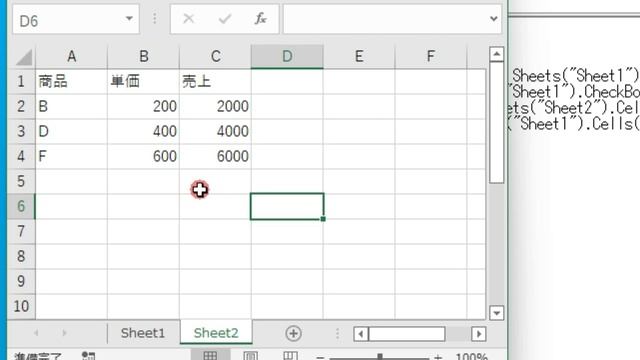Click the zoom out minus button
The height and width of the screenshot is (360, 640).
point(320,358)
